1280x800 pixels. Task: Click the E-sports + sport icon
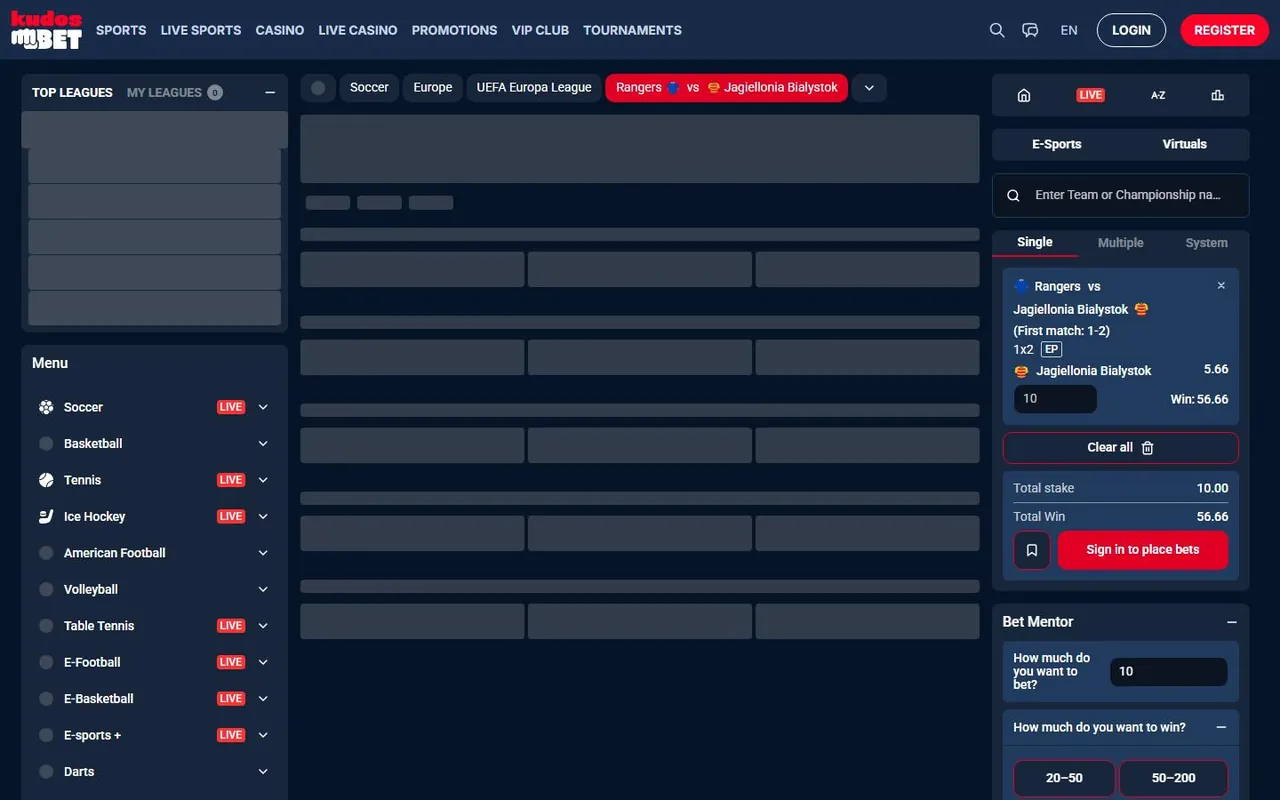46,735
